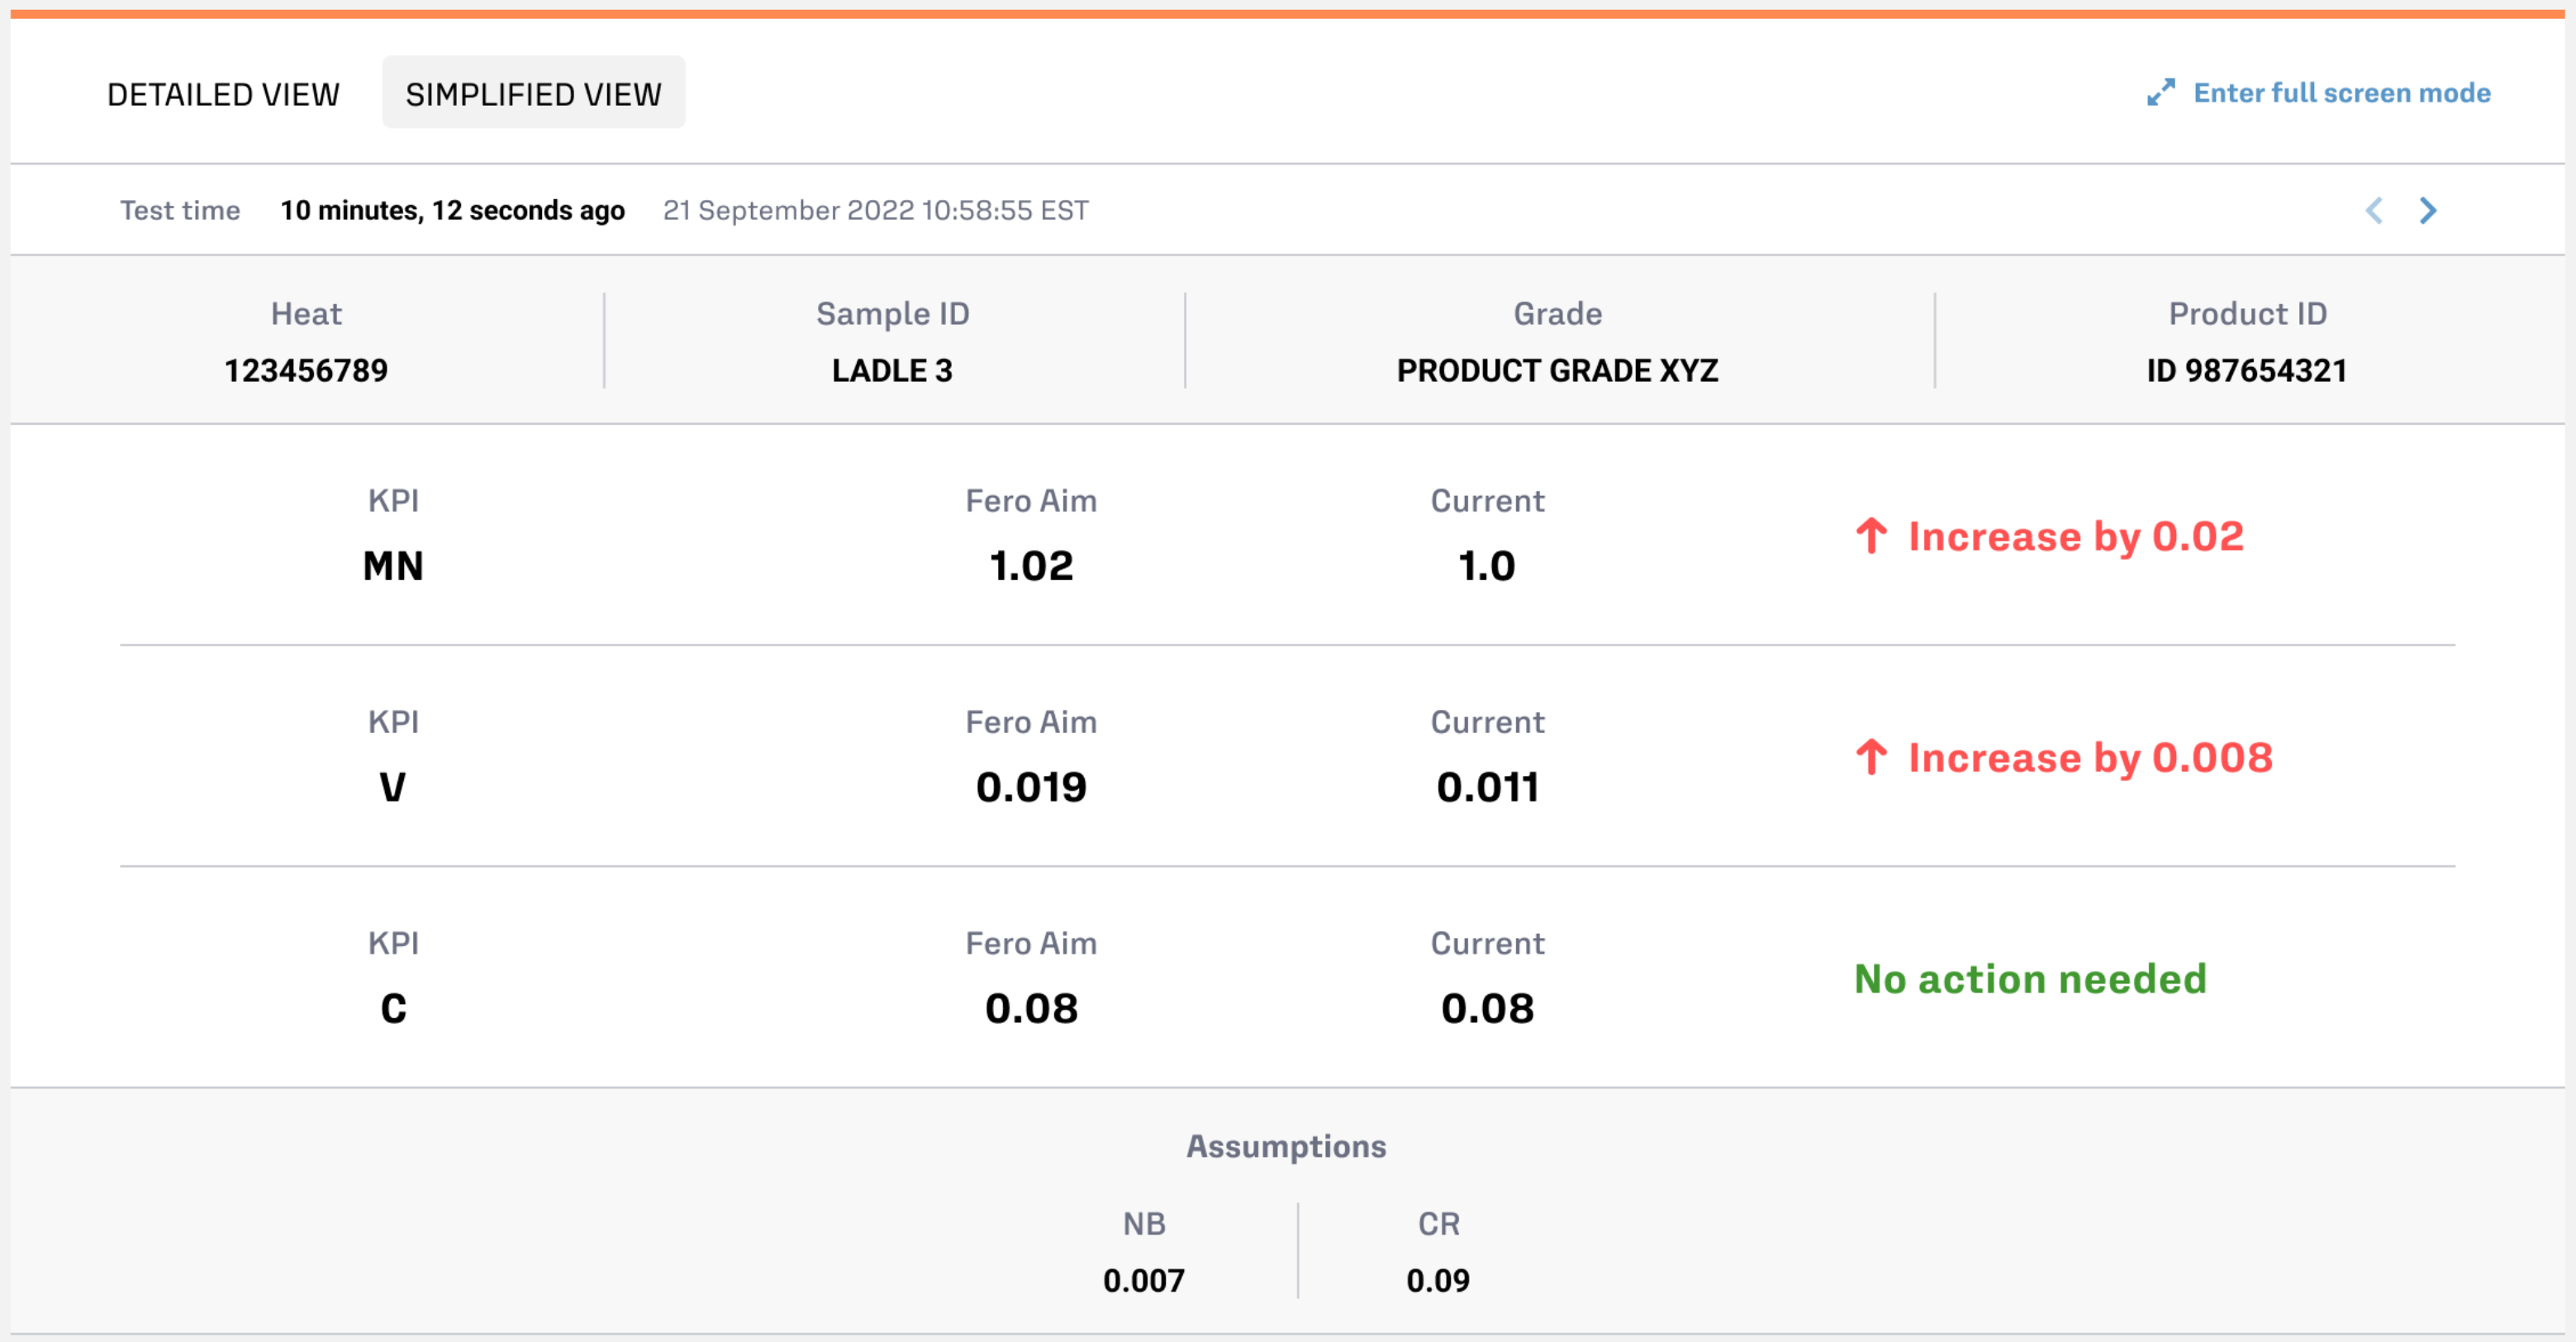Click the heat number 123456789
The image size is (2576, 1342).
(306, 370)
